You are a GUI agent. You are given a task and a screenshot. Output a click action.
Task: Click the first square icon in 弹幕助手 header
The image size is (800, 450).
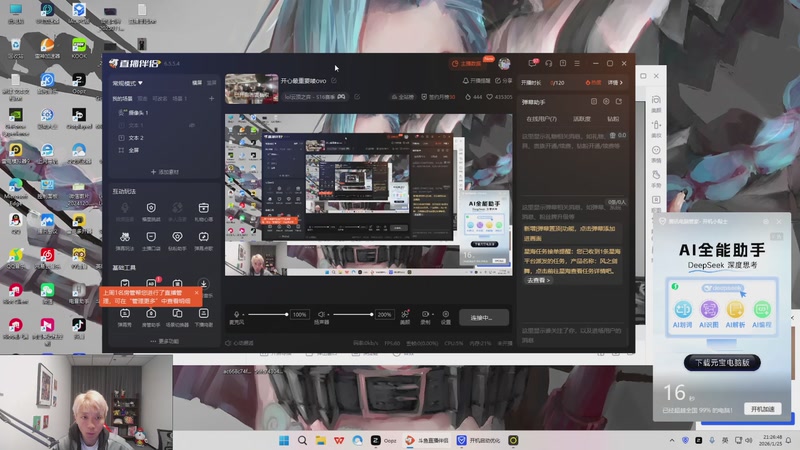[x=594, y=102]
